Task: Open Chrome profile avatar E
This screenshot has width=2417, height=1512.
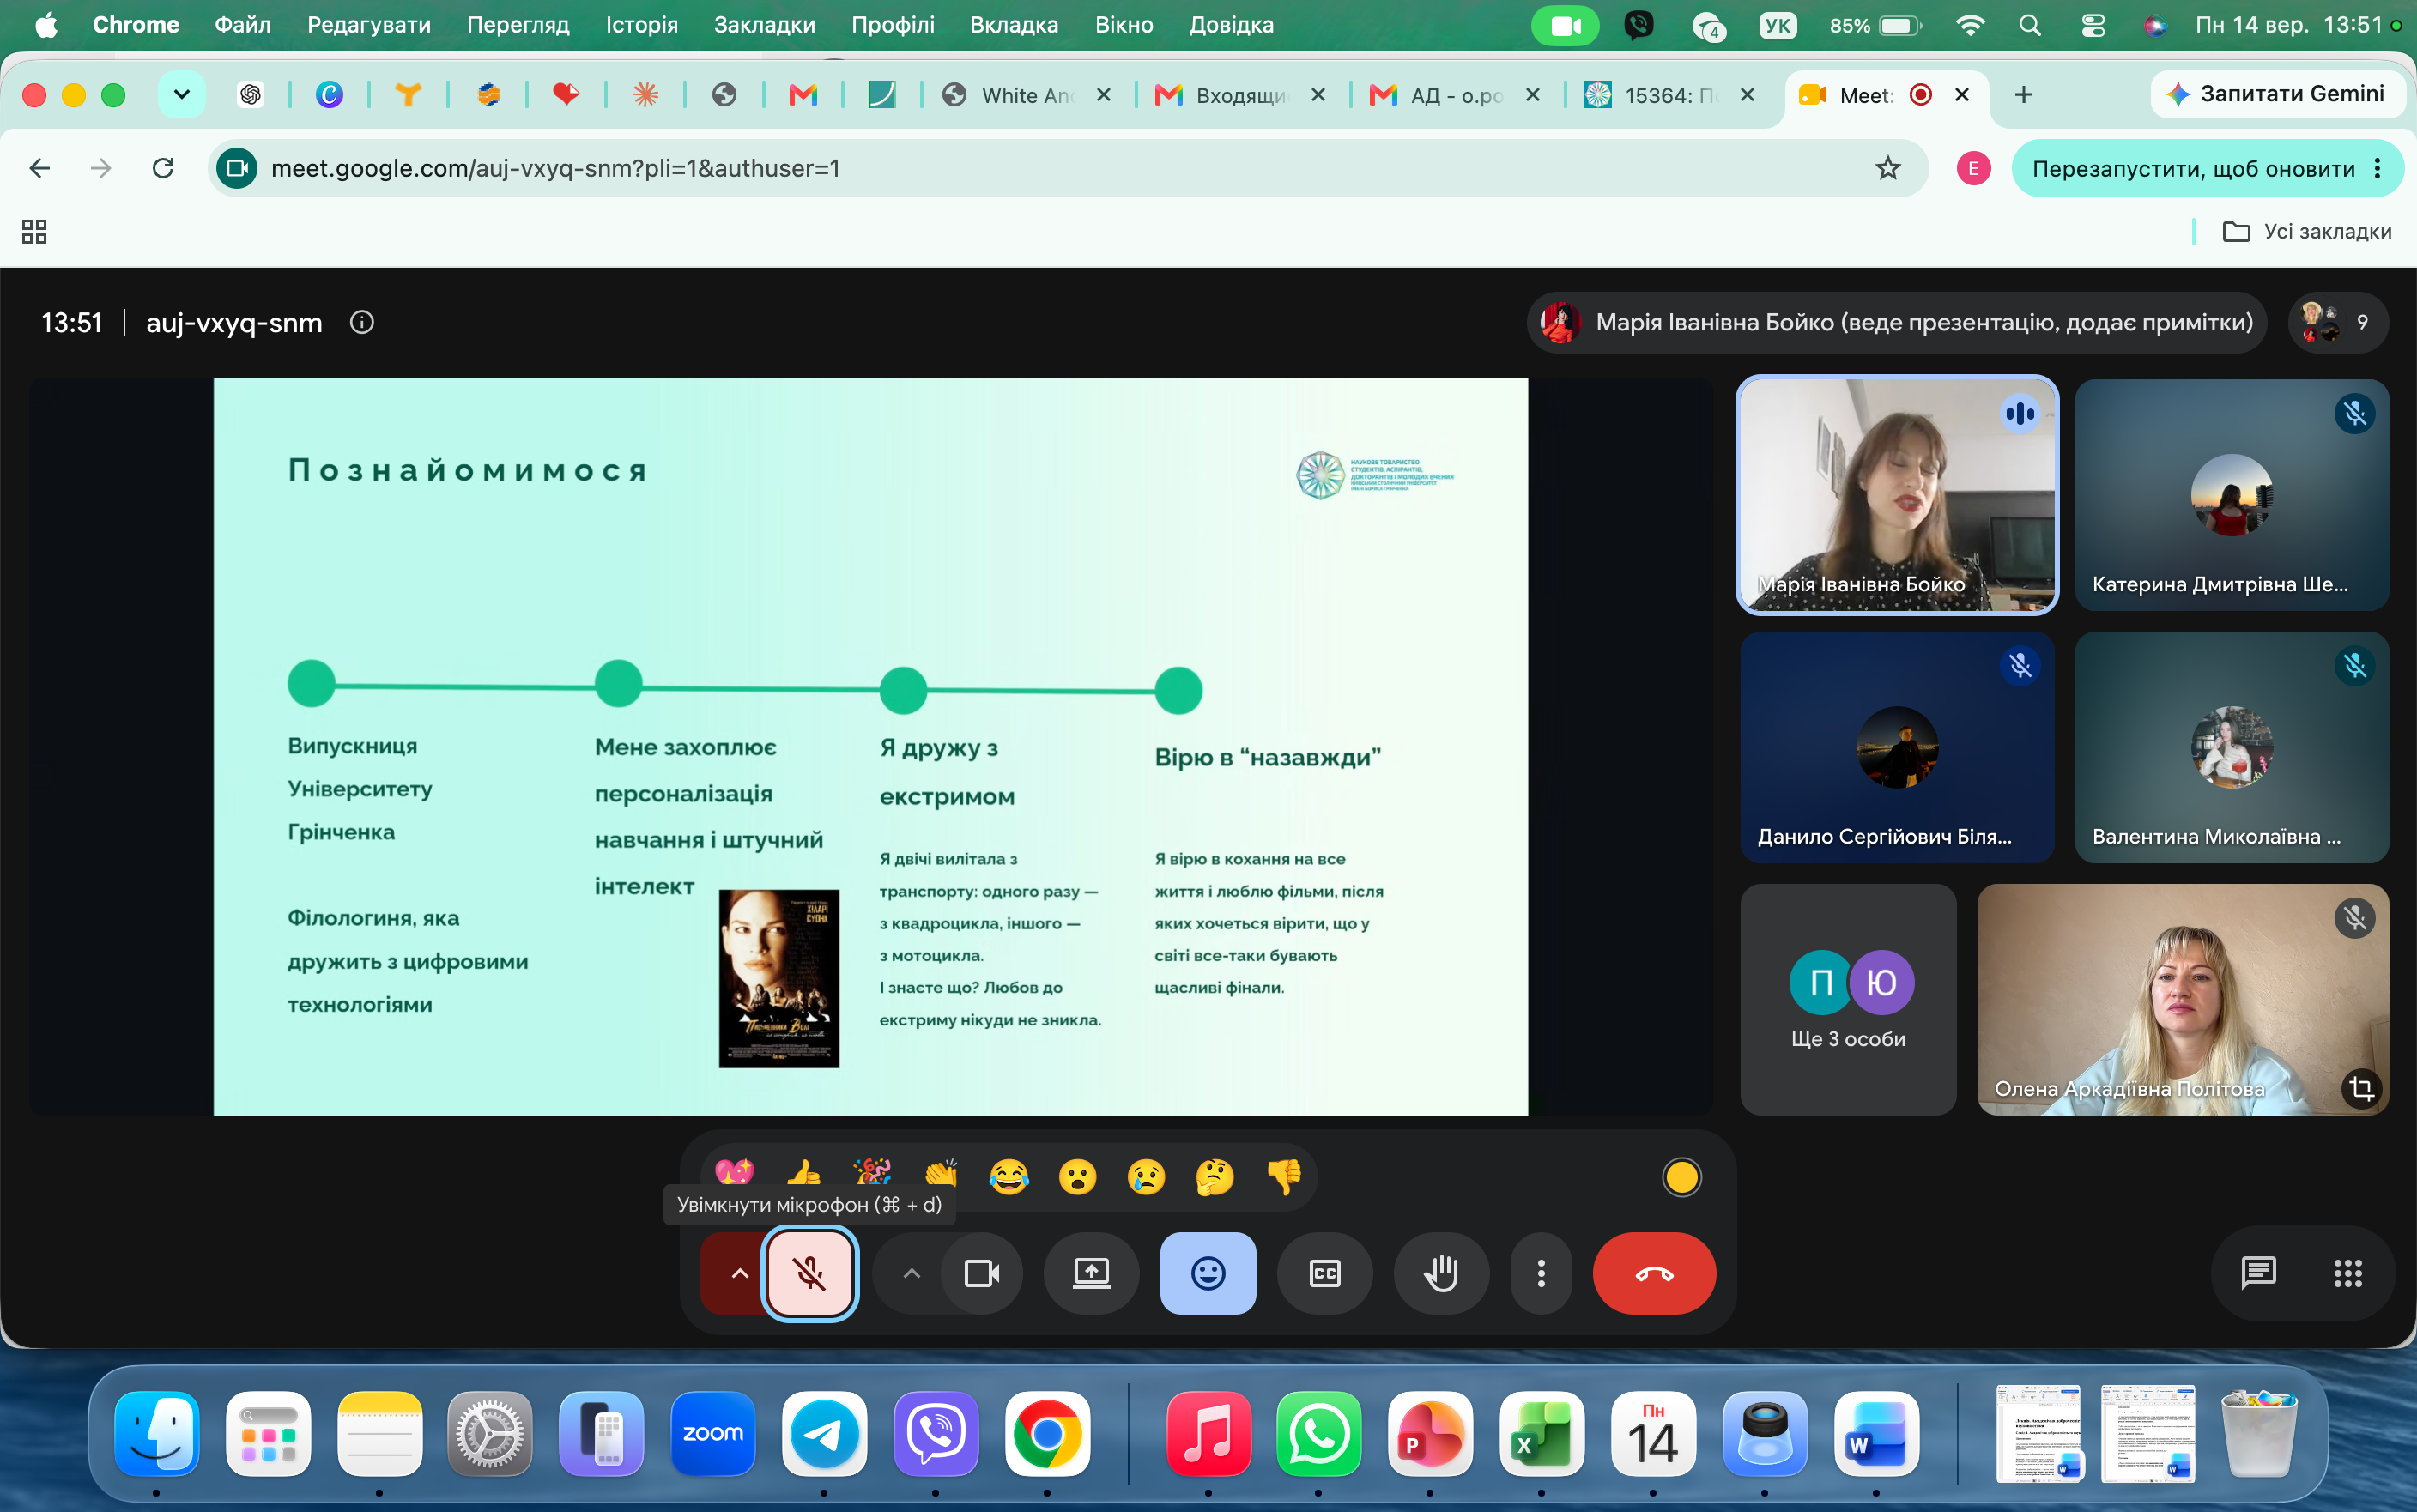Action: click(1973, 168)
